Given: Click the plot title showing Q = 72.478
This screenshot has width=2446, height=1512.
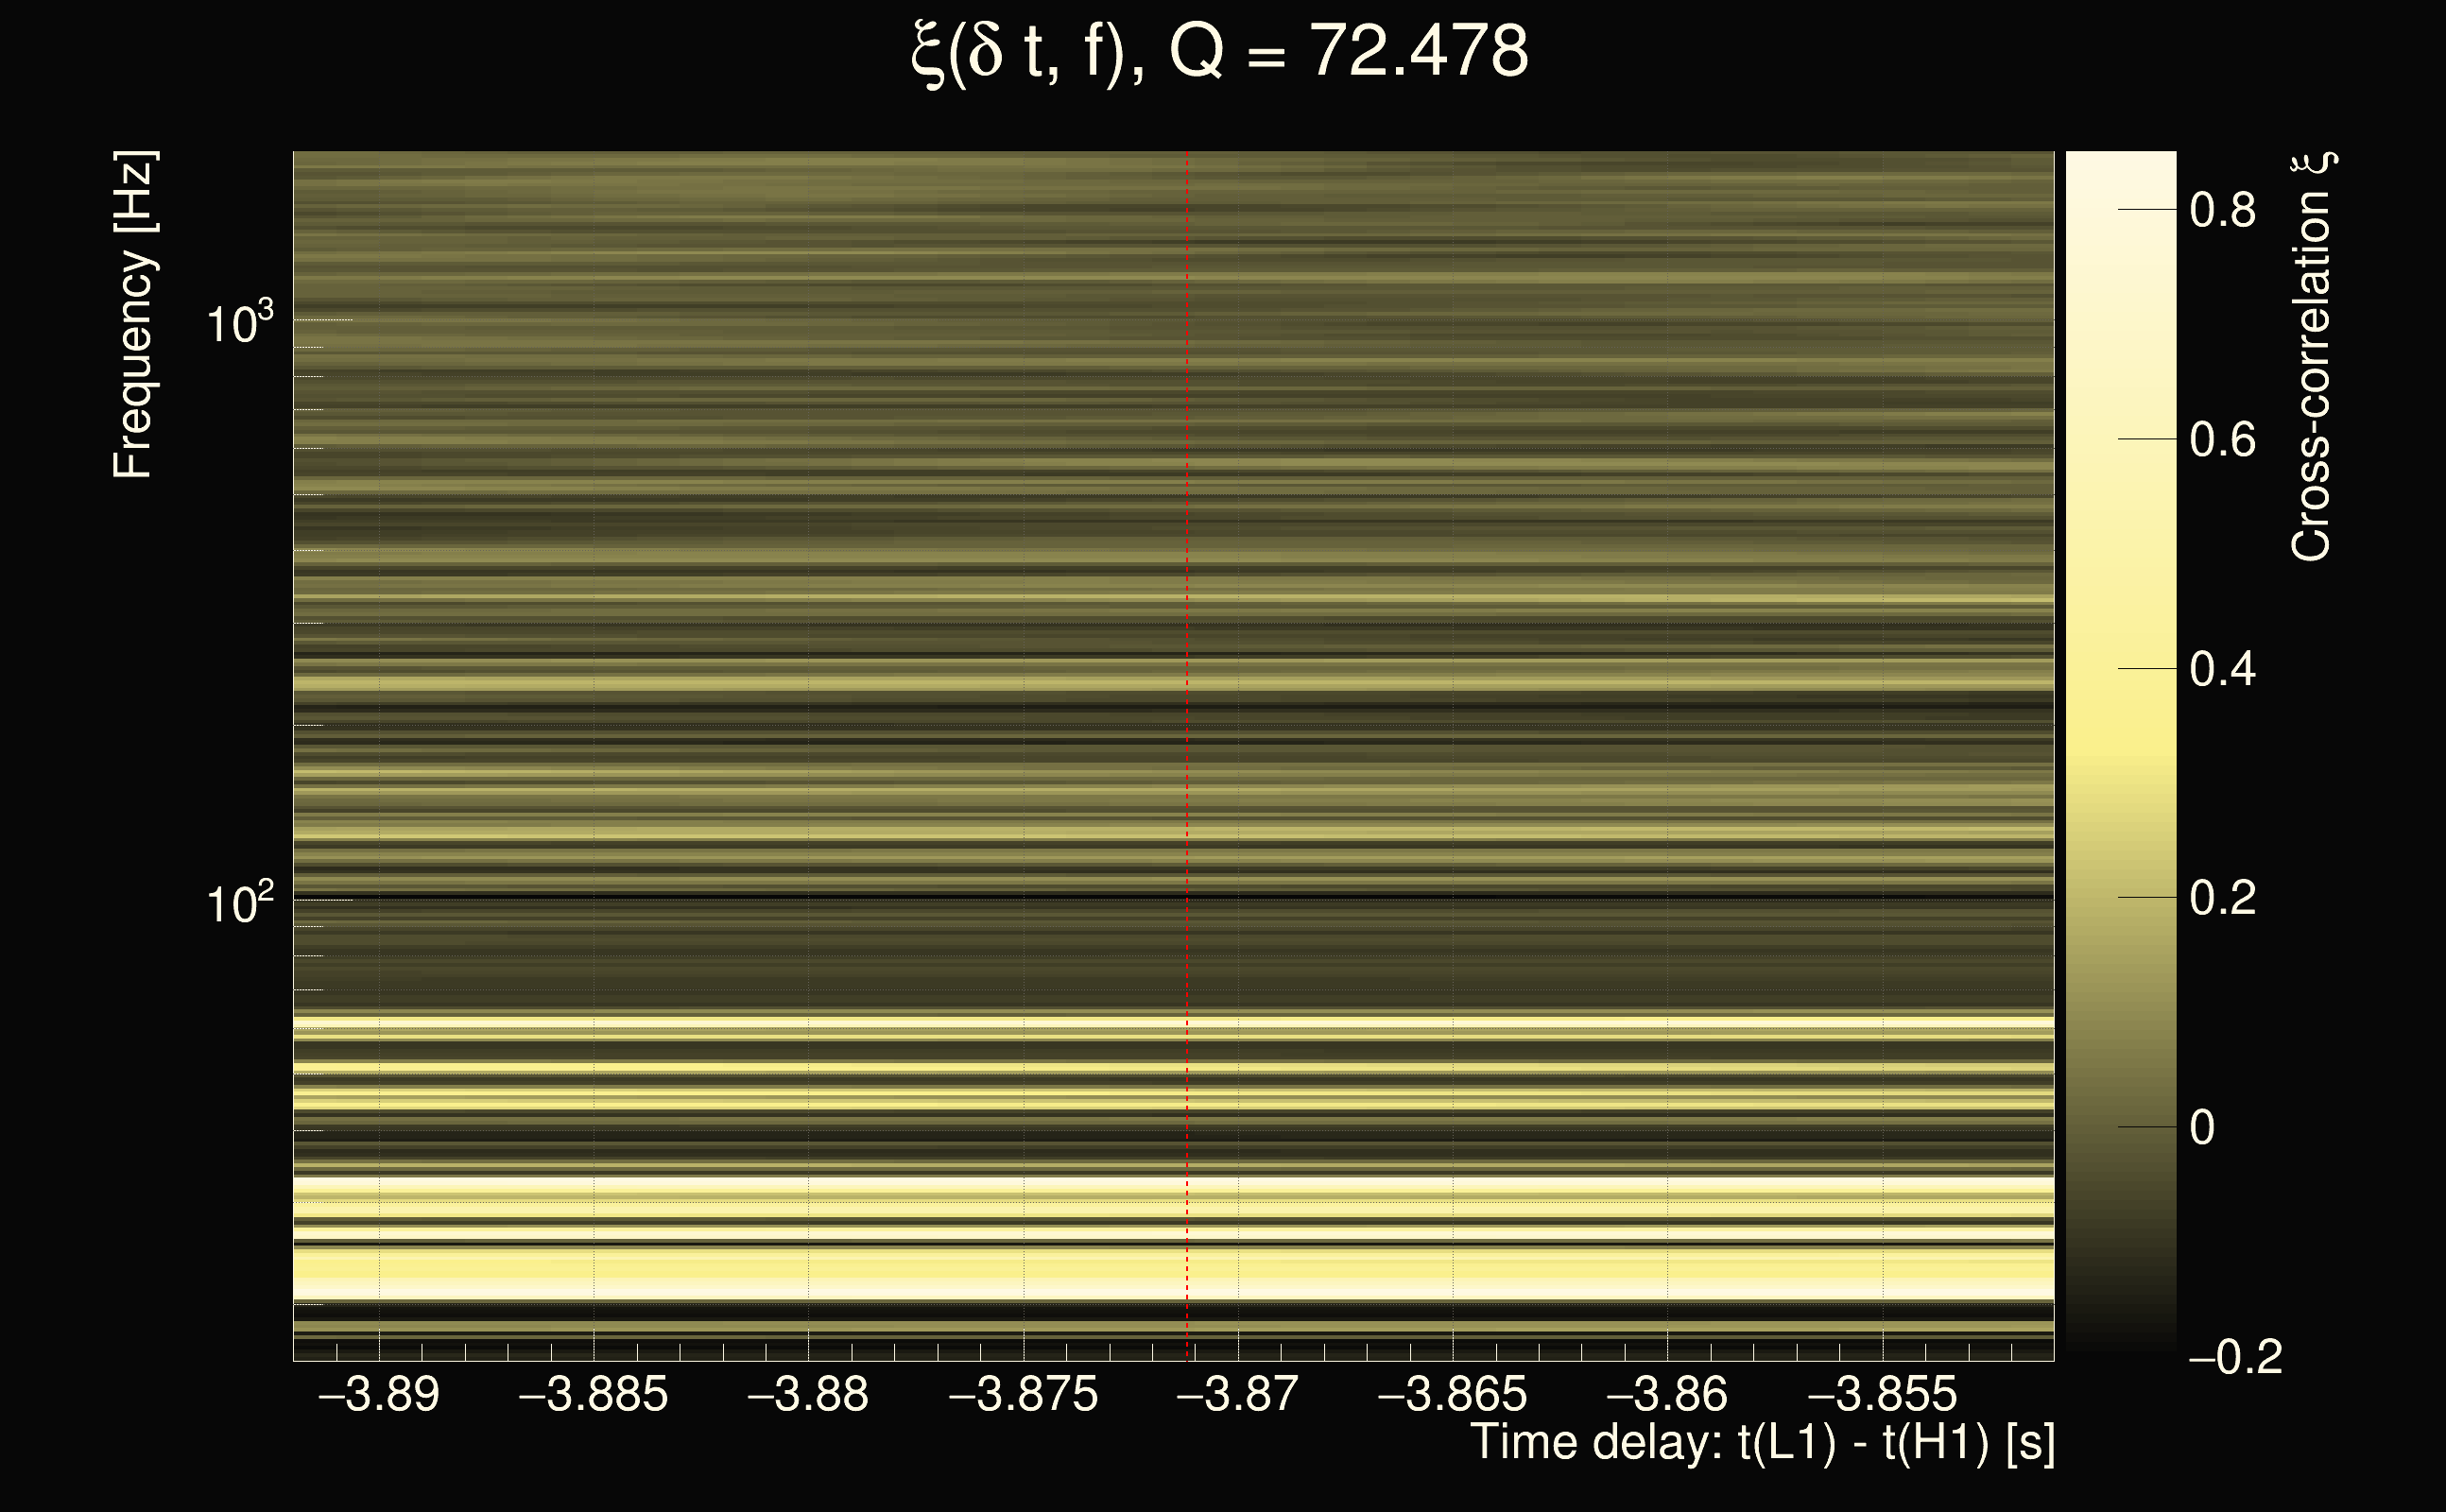Looking at the screenshot, I should [1220, 52].
